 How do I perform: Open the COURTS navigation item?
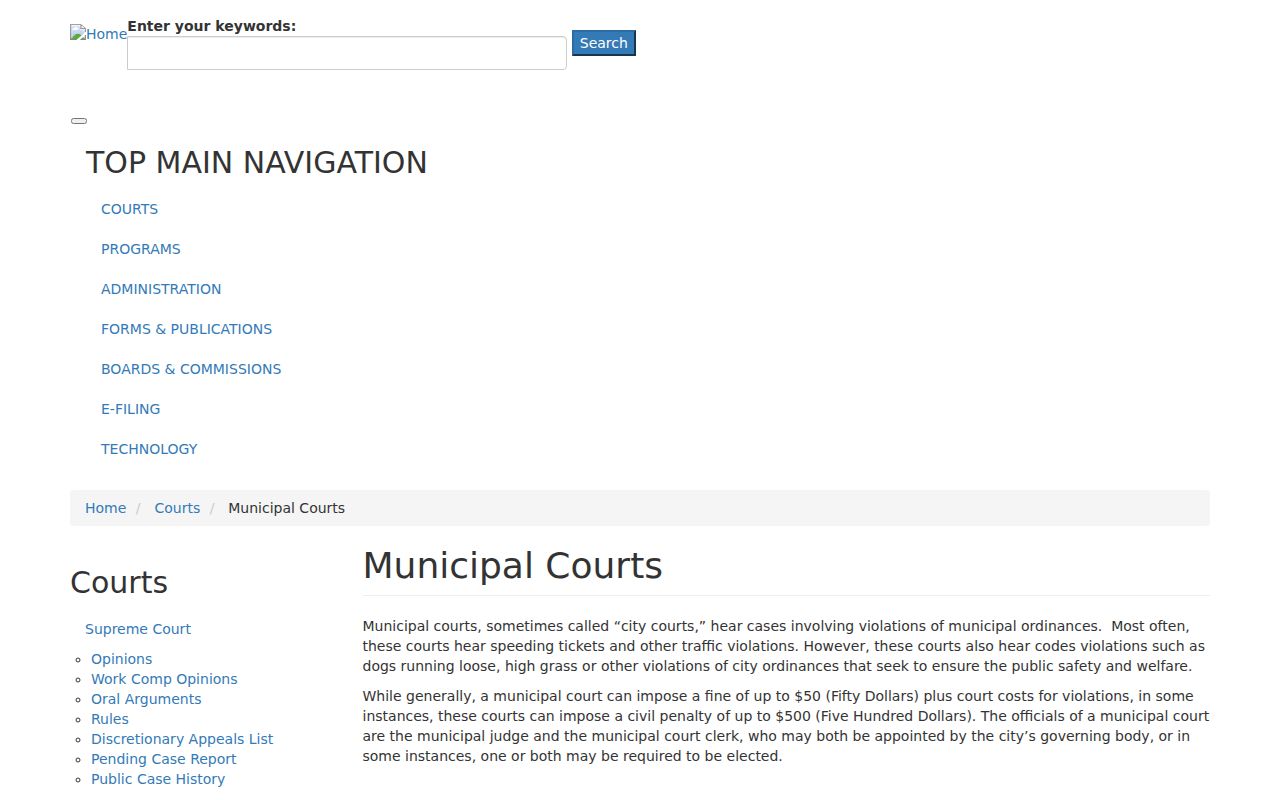129,209
